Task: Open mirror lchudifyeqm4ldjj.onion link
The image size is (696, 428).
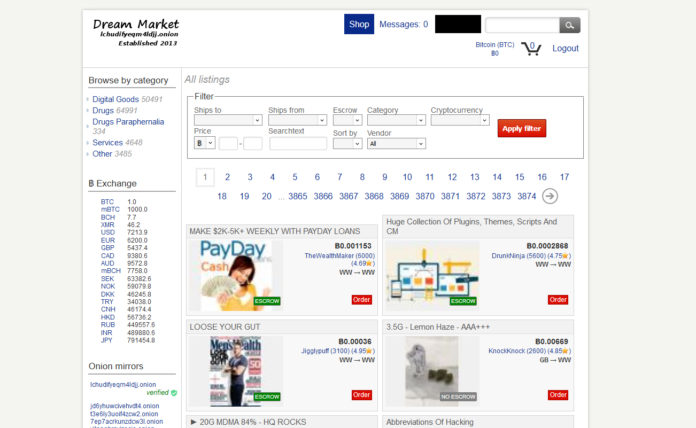Action: coord(123,384)
